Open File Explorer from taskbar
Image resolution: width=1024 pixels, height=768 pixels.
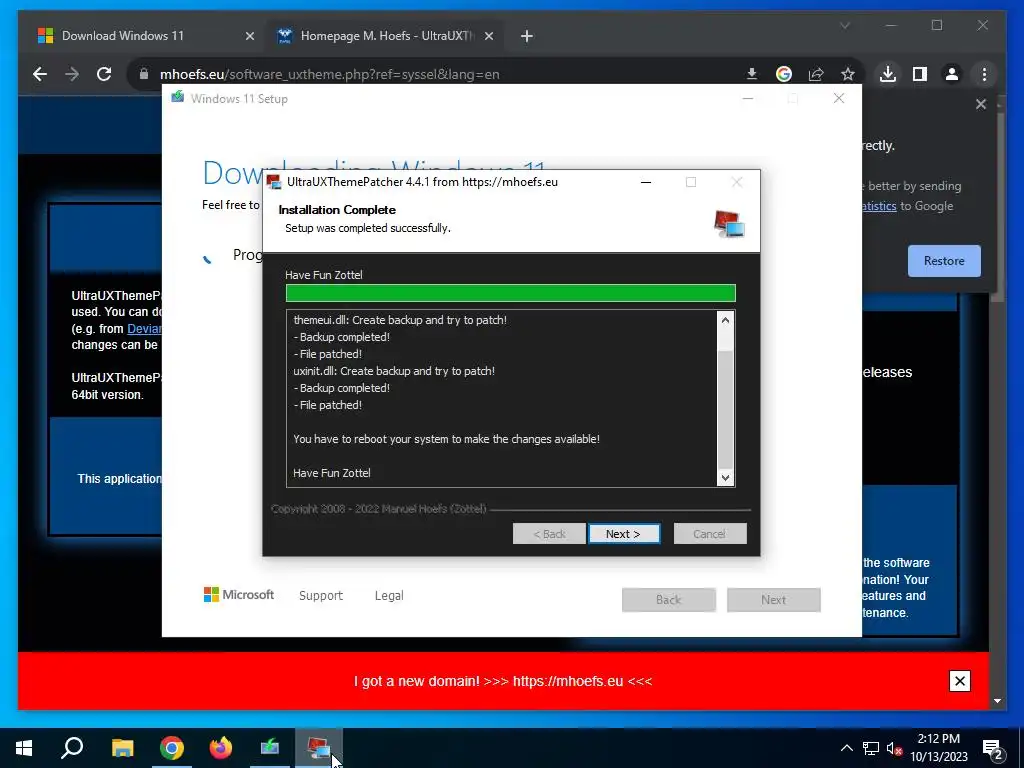[122, 748]
